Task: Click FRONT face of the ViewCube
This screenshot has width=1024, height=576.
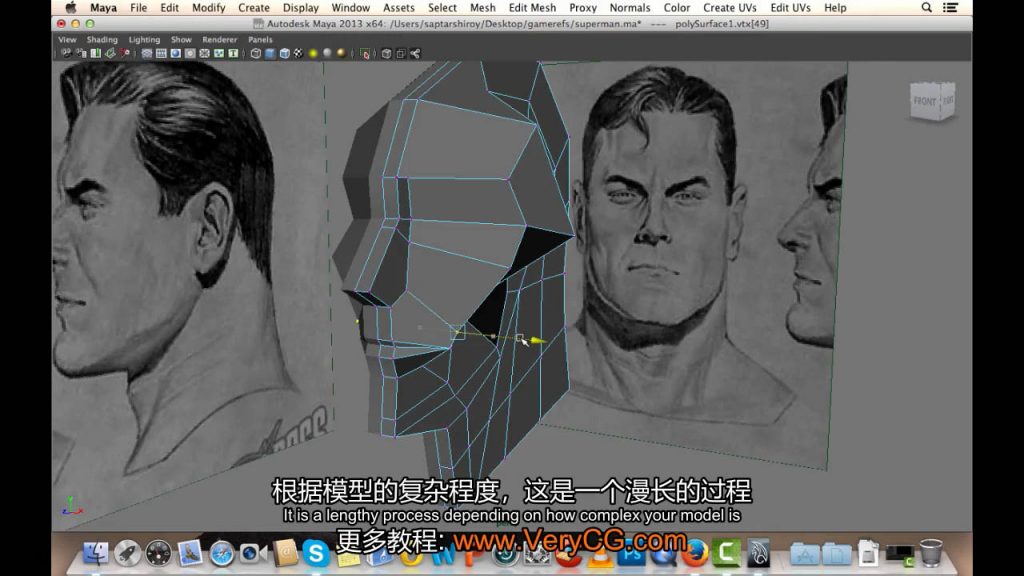Action: pyautogui.click(x=925, y=101)
